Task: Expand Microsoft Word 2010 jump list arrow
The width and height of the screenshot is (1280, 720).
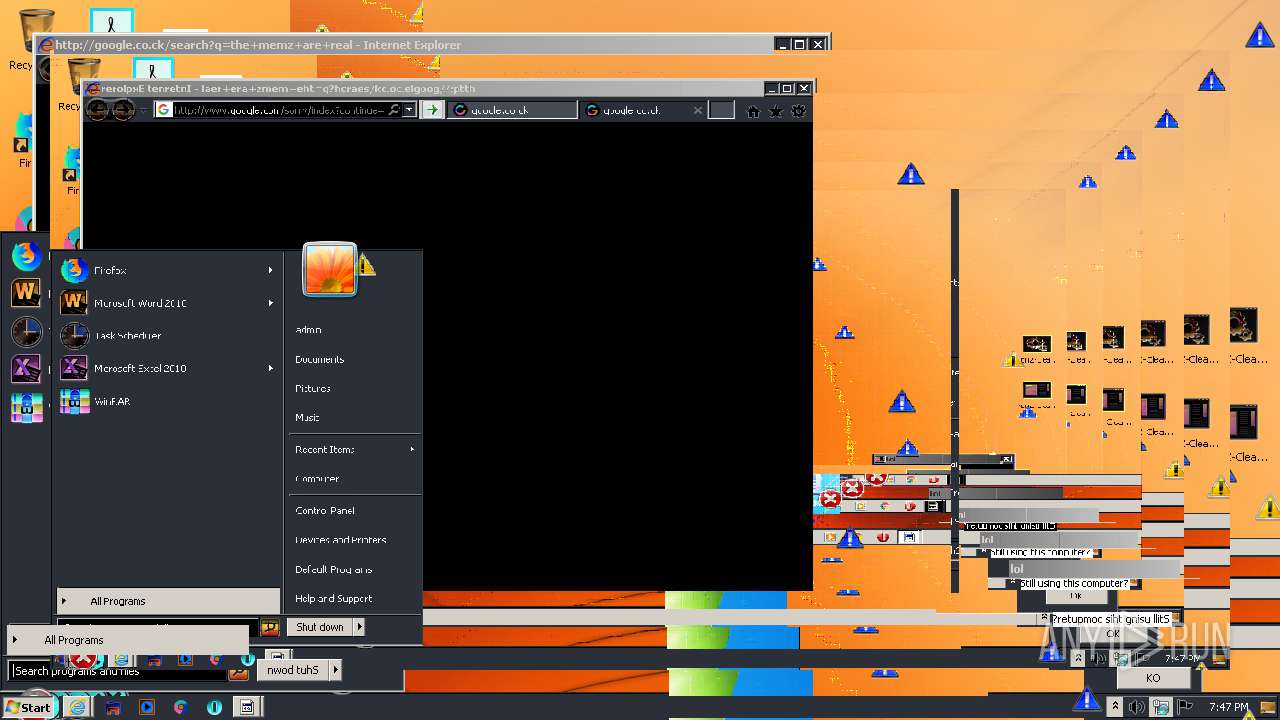Action: (x=270, y=303)
